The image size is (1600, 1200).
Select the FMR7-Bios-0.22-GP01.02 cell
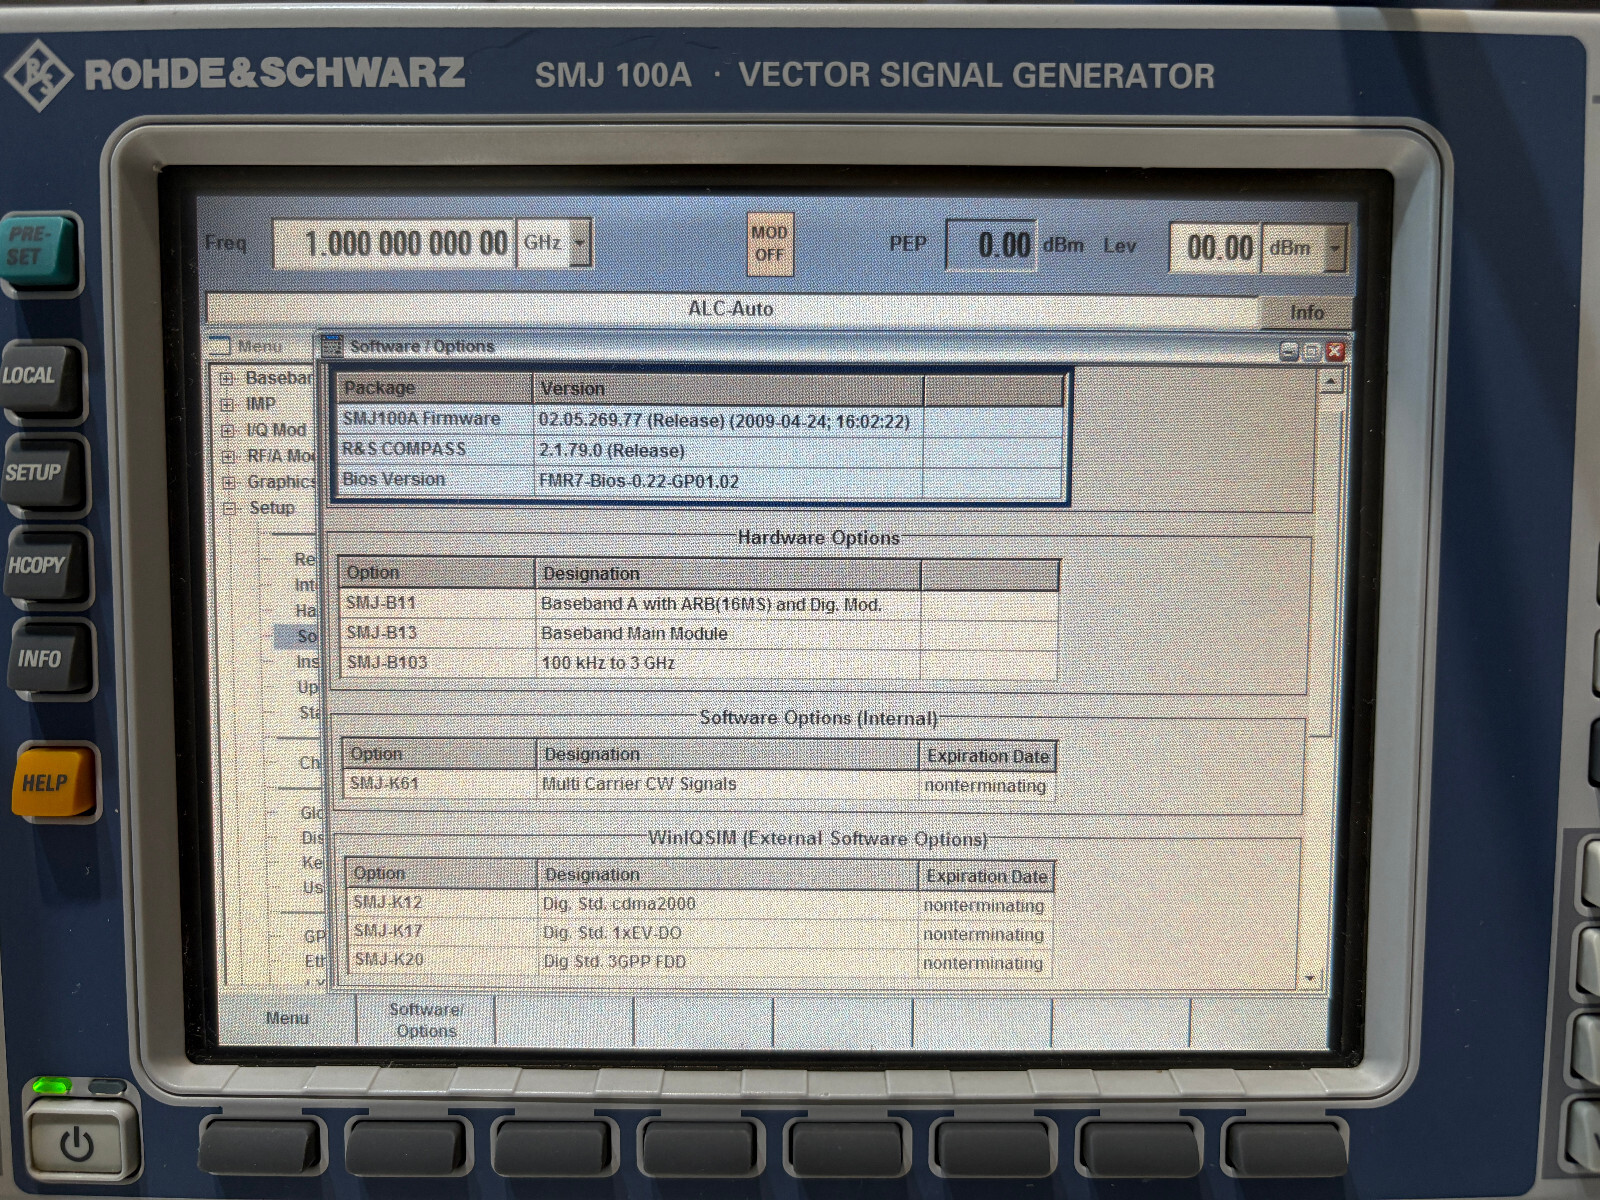coord(728,481)
